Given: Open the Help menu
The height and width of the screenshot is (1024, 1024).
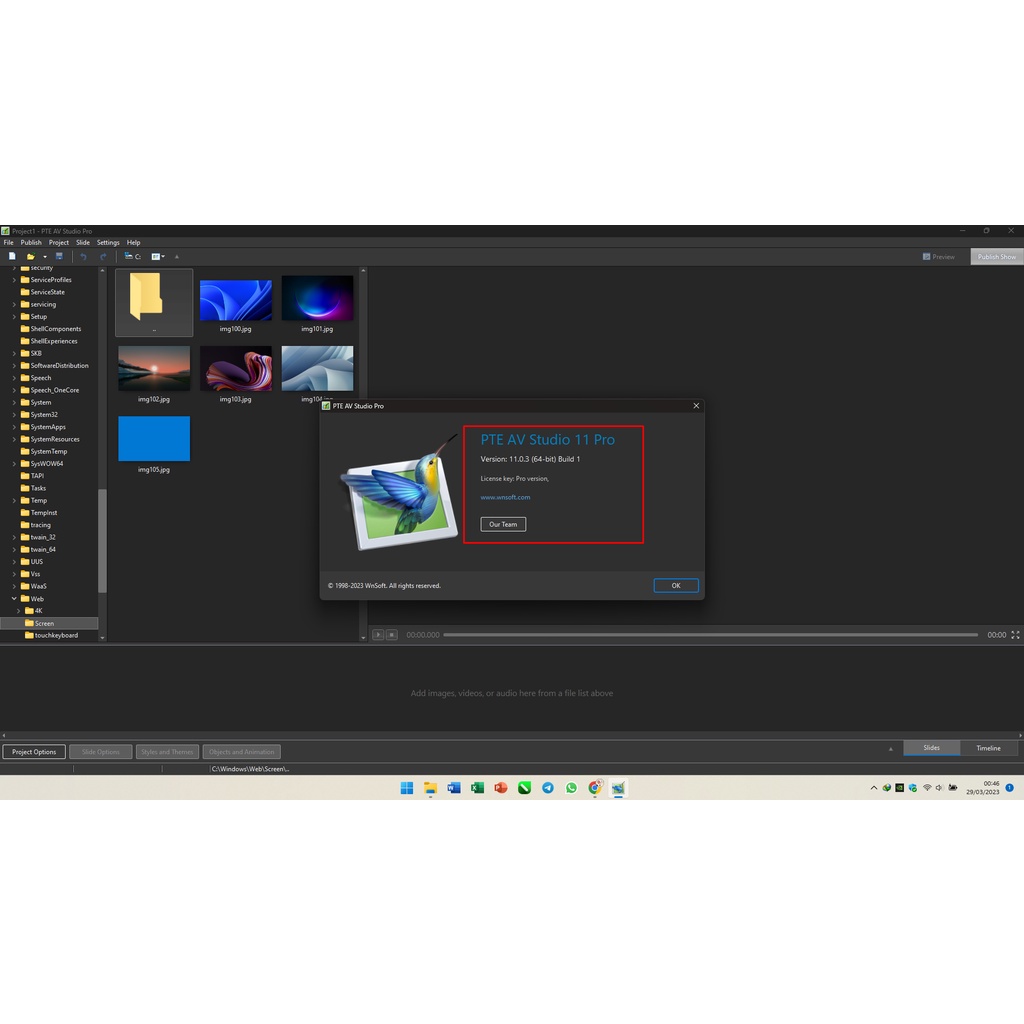Looking at the screenshot, I should coord(134,242).
